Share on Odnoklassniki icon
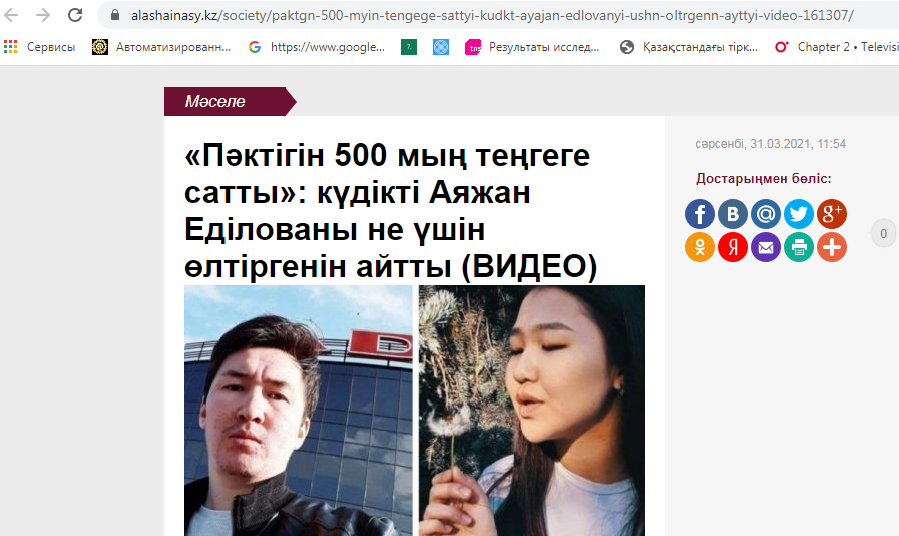899x536 pixels. tap(699, 247)
